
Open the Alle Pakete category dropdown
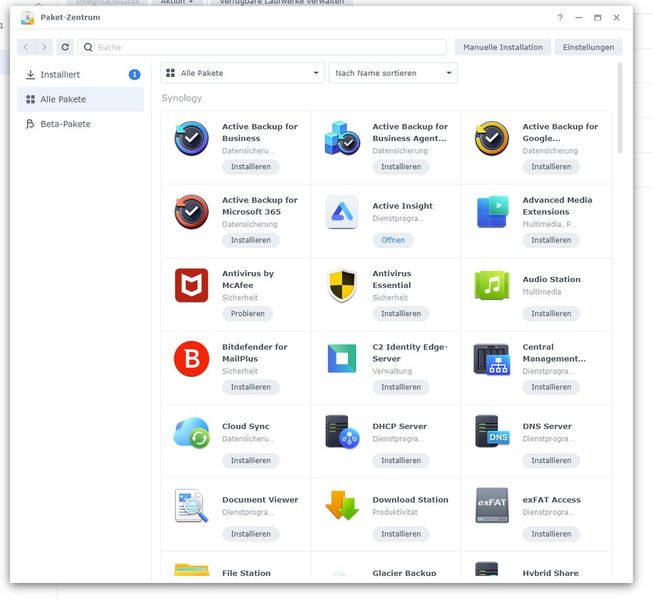(x=242, y=73)
